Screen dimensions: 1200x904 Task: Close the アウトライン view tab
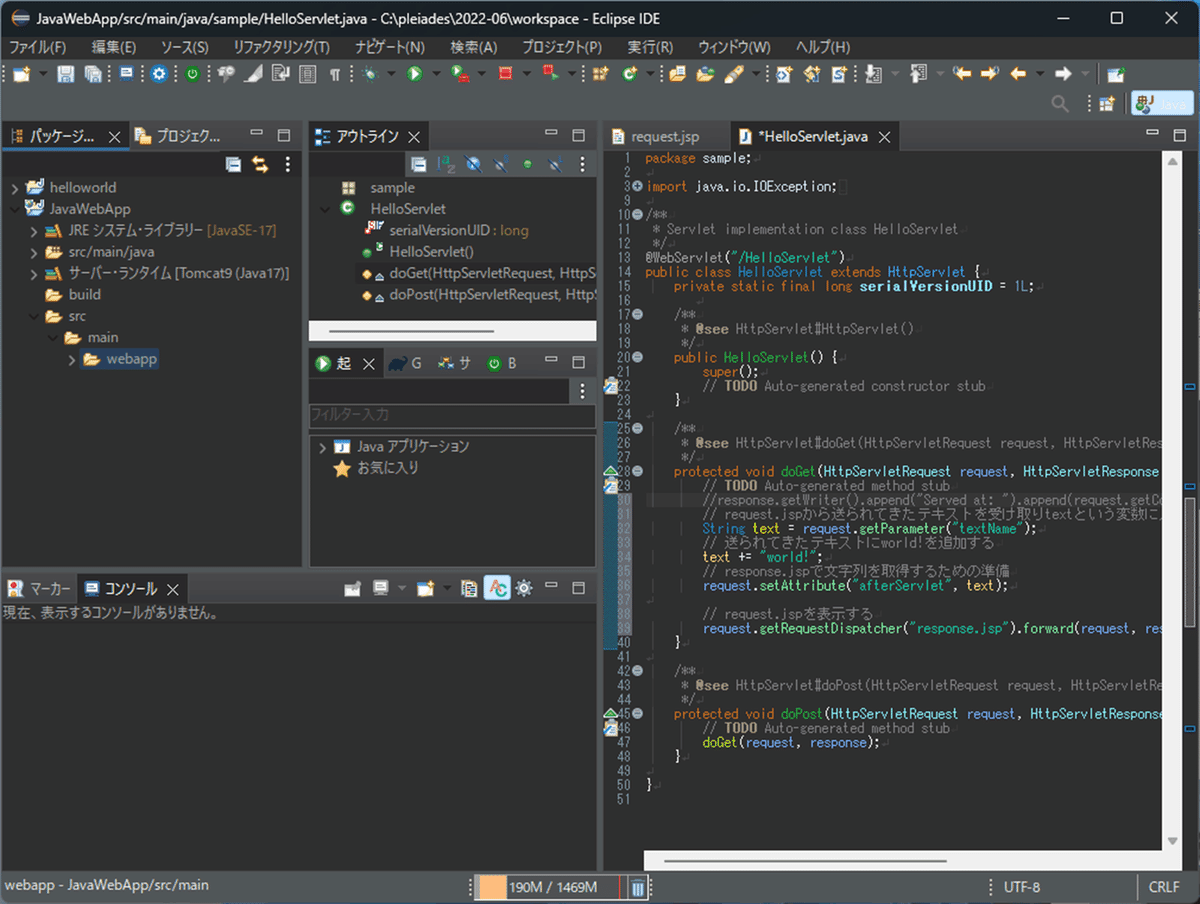coord(413,137)
